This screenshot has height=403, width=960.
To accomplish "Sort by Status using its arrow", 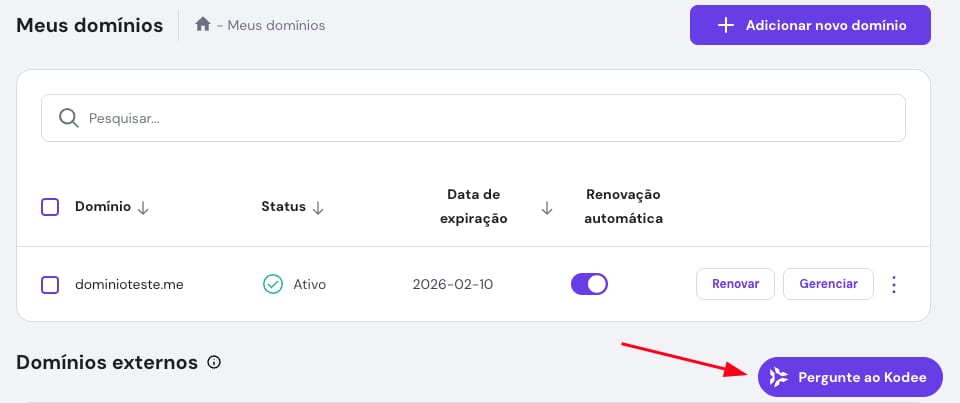I will click(318, 207).
